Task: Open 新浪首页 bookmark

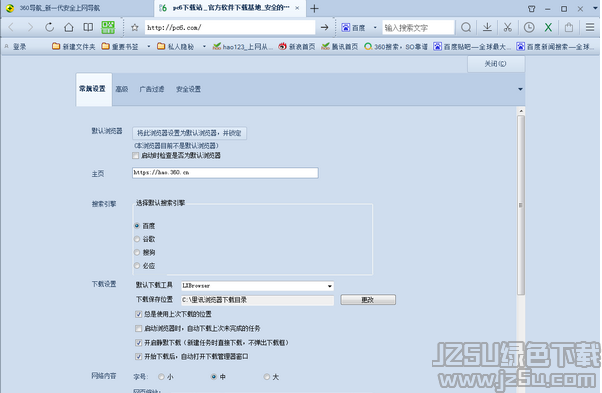Action: tap(297, 46)
